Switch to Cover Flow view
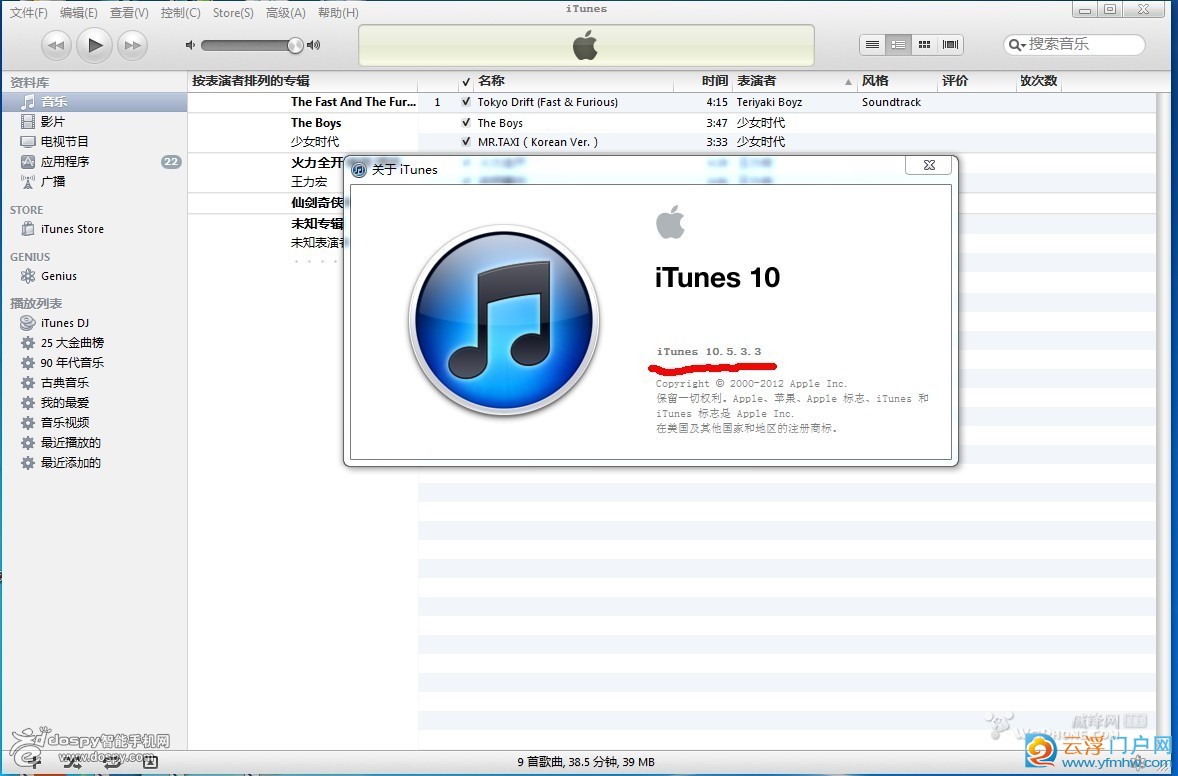The width and height of the screenshot is (1178, 776). click(950, 44)
